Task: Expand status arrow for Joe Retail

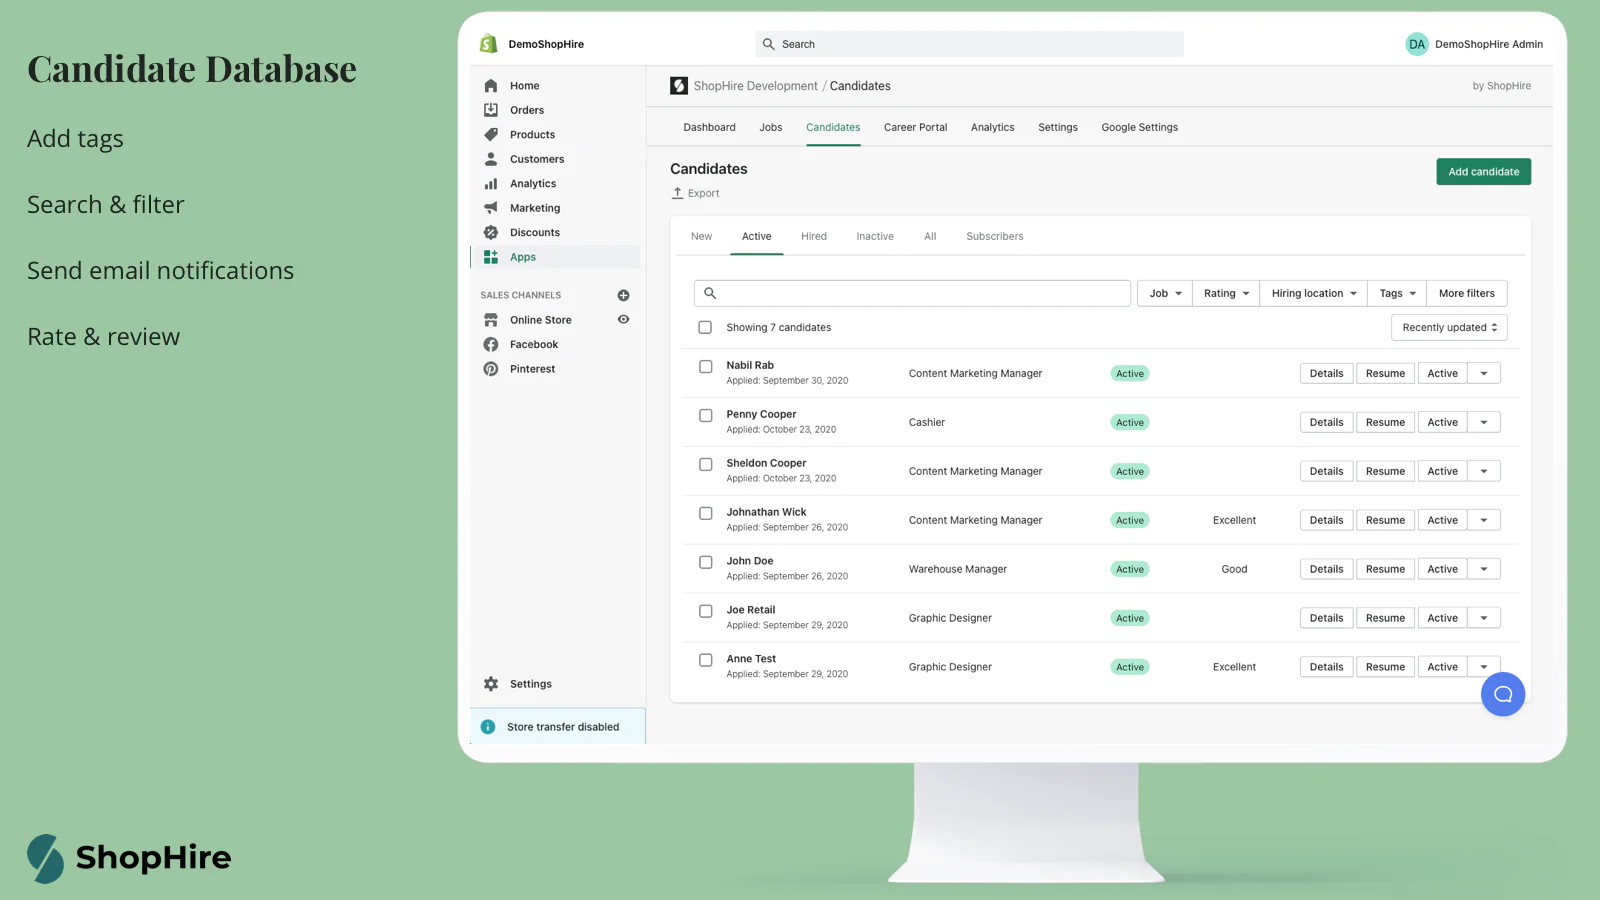Action: [x=1484, y=618]
